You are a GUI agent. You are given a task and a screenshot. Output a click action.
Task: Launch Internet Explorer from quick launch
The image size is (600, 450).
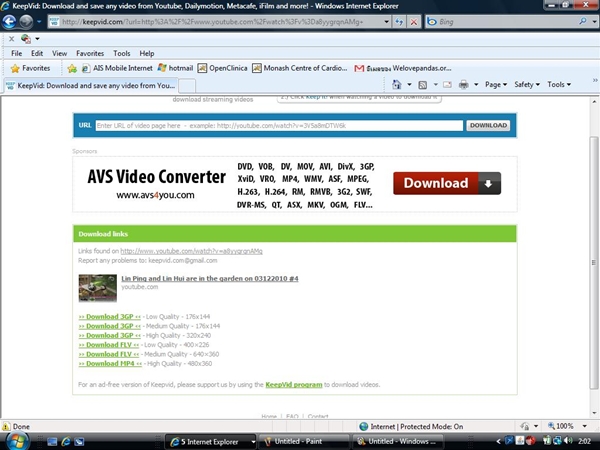(66, 442)
